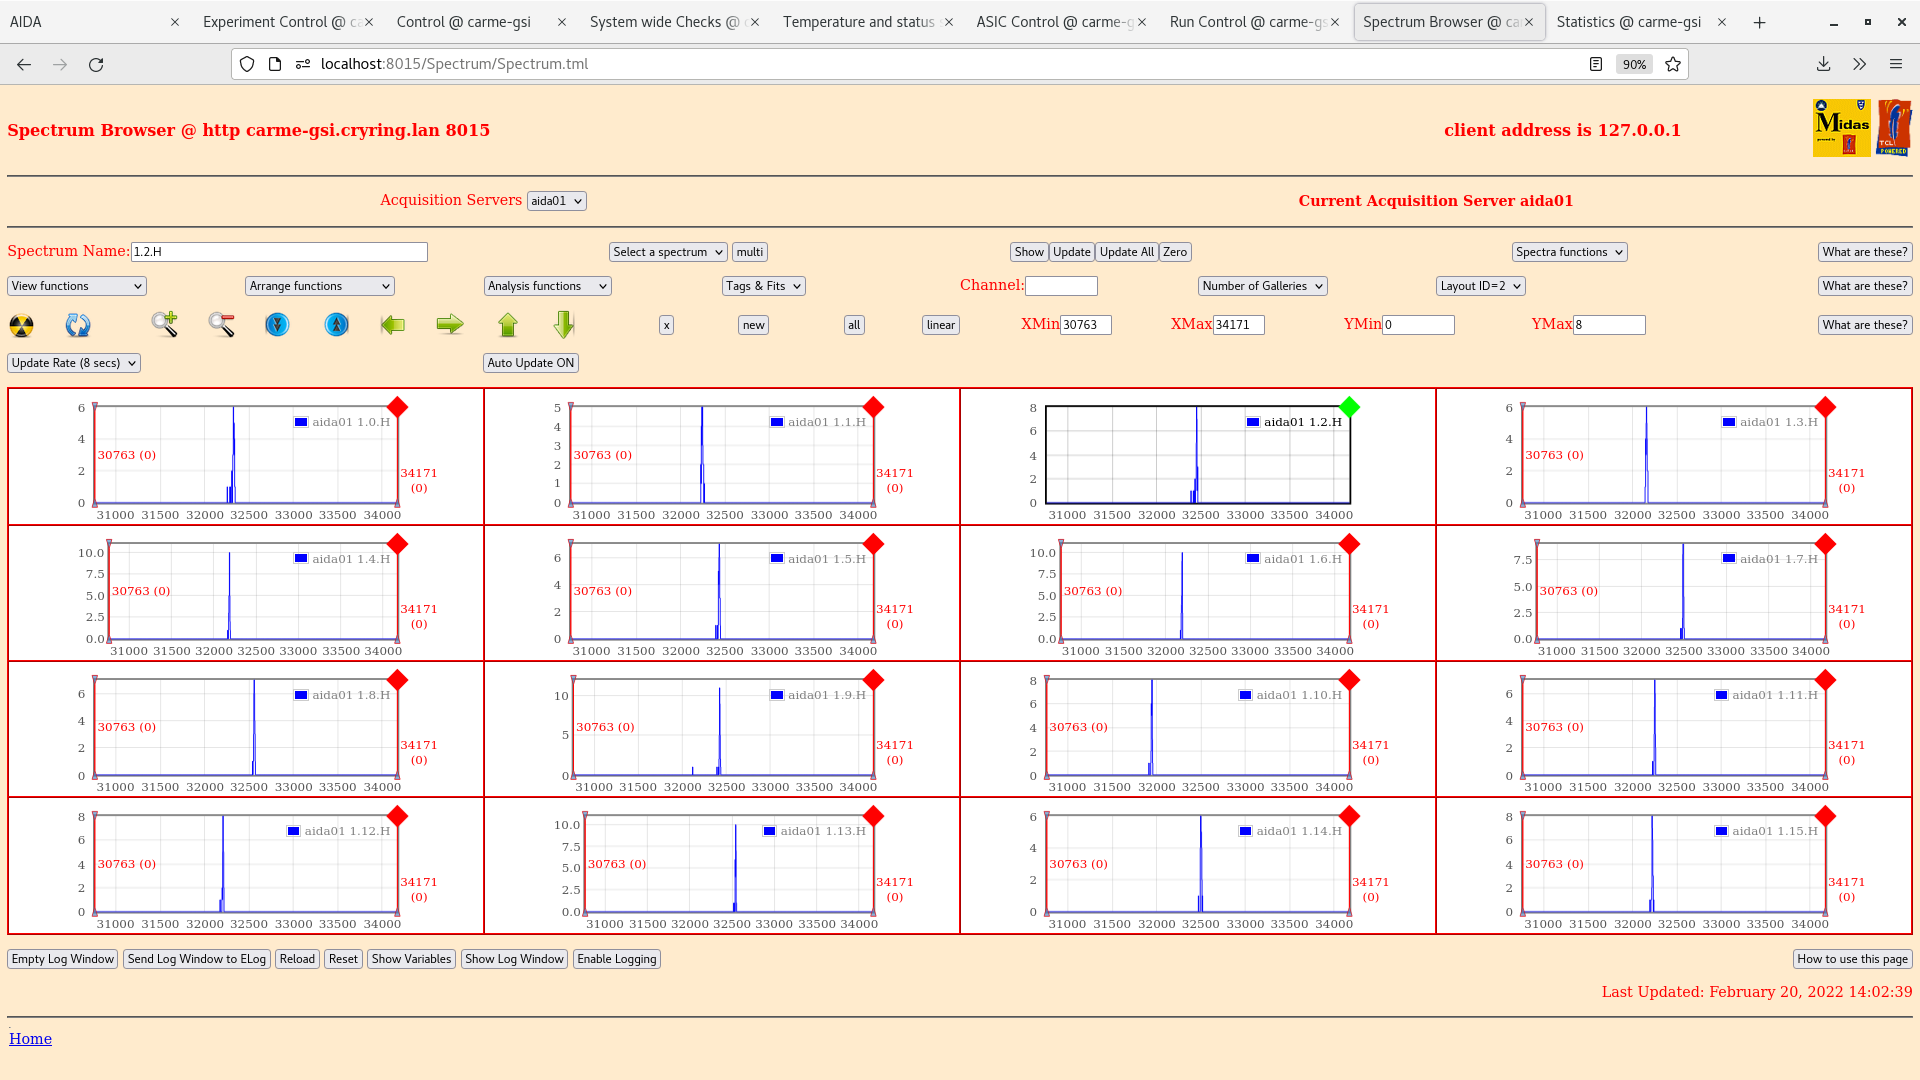The image size is (1920, 1080).
Task: Select the Zero spectrum radioactive icon
Action: 20,324
